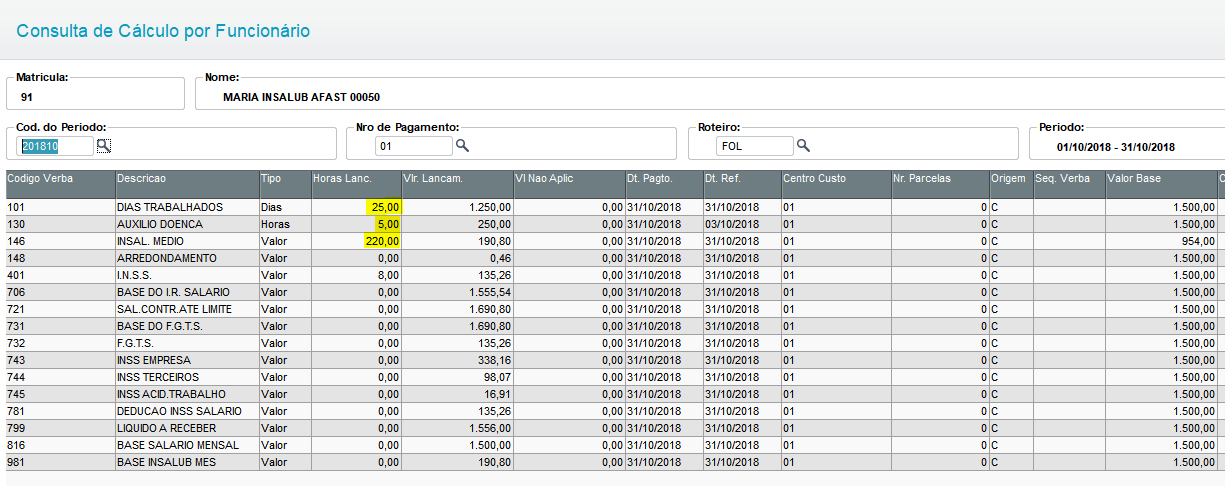This screenshot has width=1225, height=486.
Task: Click the code 981 cell
Action: [16, 462]
